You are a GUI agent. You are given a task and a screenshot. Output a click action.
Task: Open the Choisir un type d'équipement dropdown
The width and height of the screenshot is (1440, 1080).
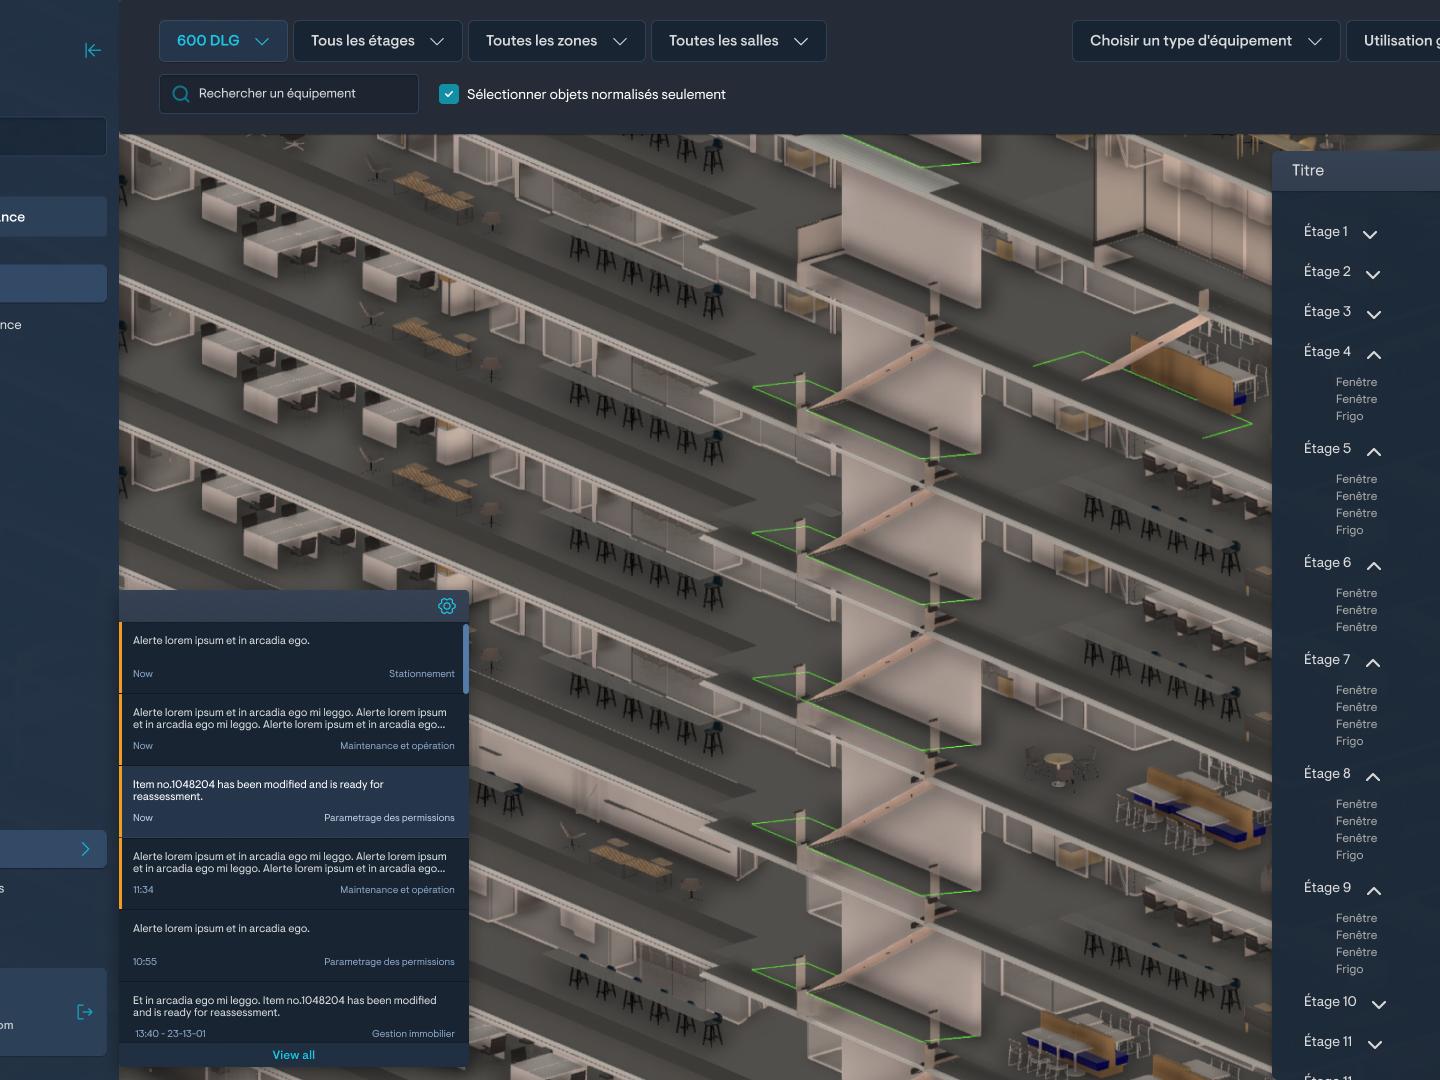click(1206, 41)
